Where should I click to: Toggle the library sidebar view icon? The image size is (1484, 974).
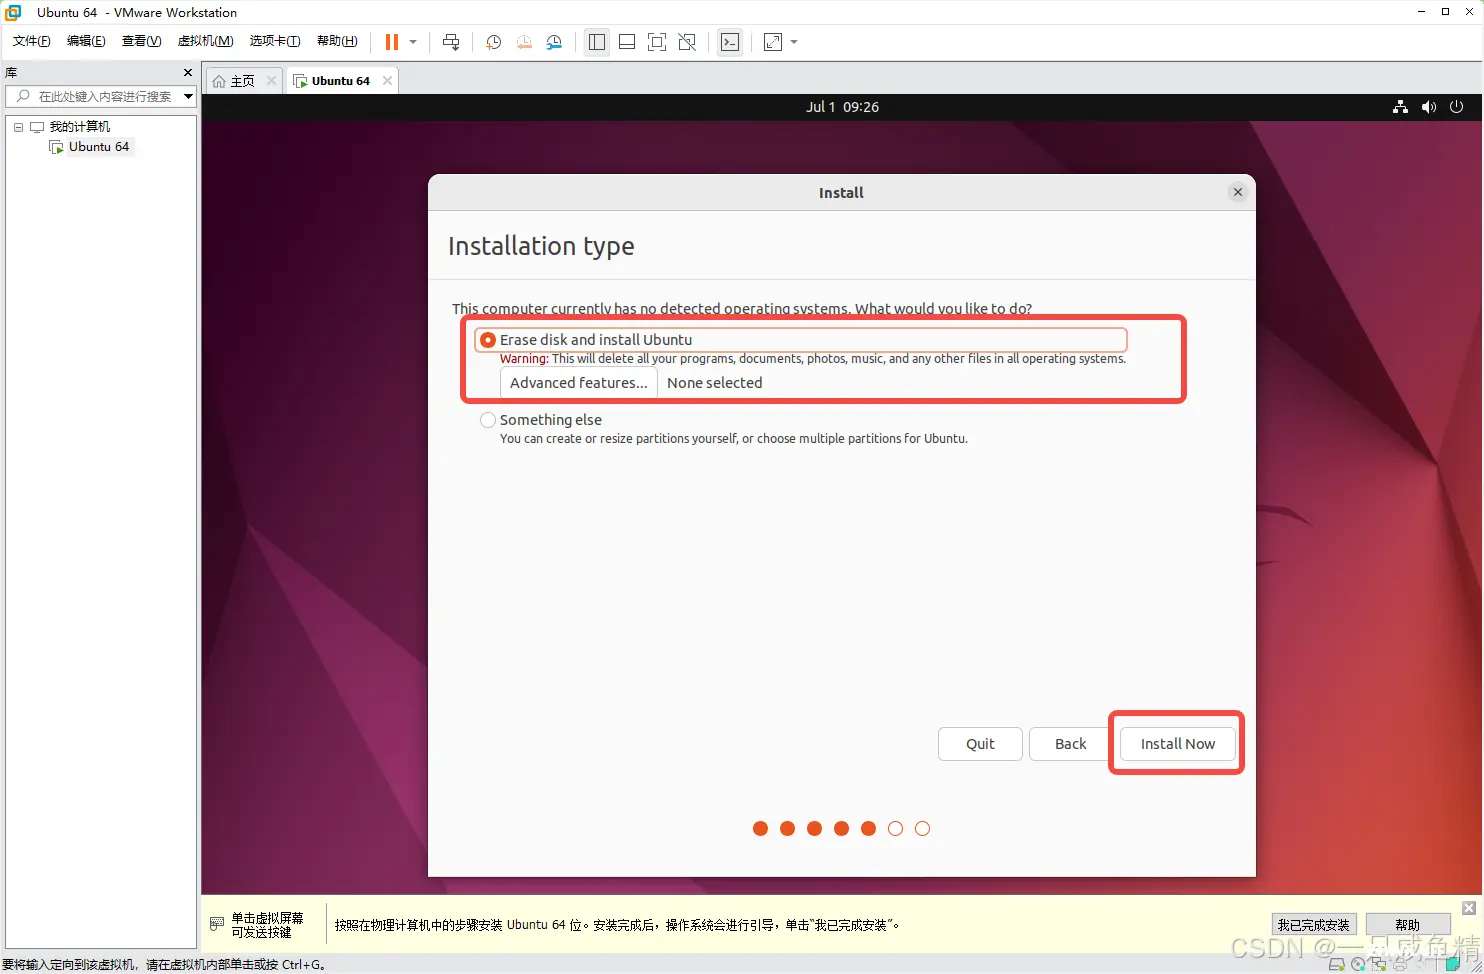pos(597,42)
